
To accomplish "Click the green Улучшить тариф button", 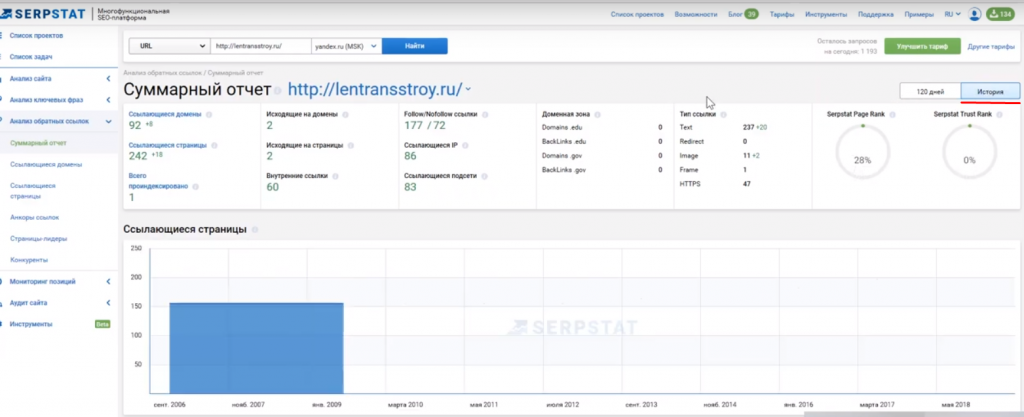I will [x=923, y=46].
